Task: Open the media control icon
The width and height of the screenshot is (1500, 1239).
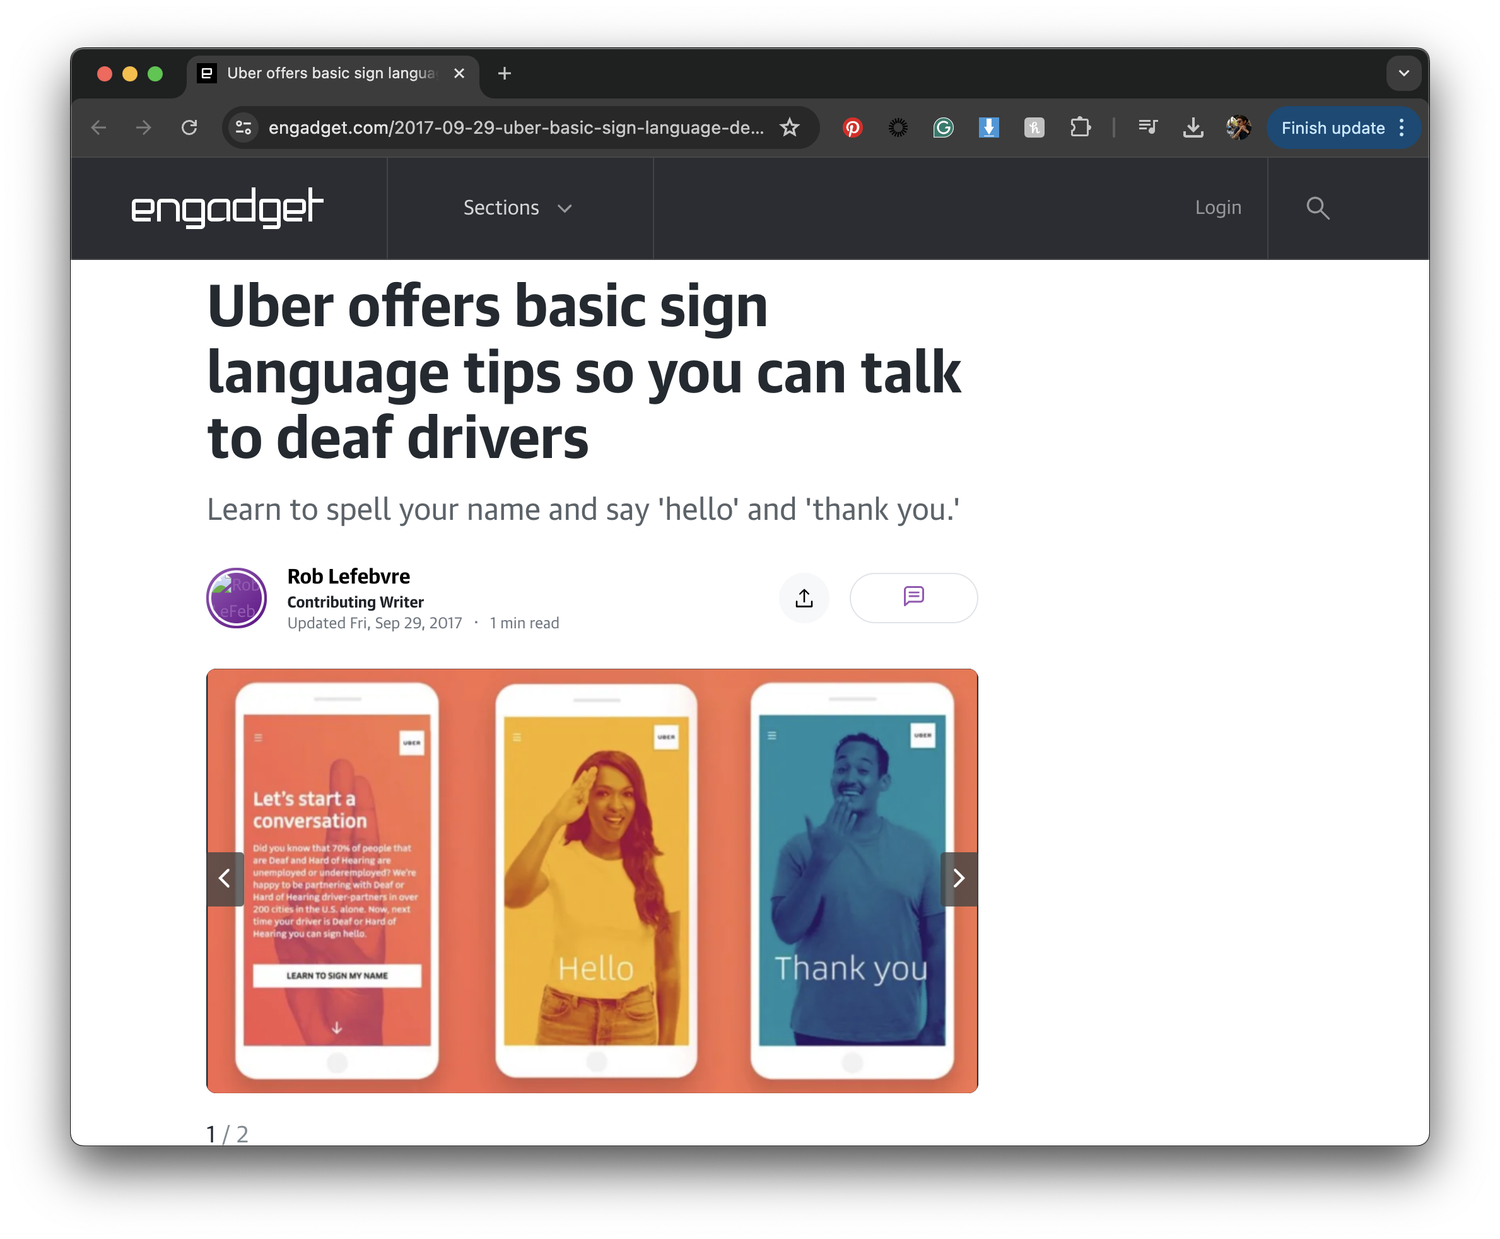Action: click(x=1148, y=128)
